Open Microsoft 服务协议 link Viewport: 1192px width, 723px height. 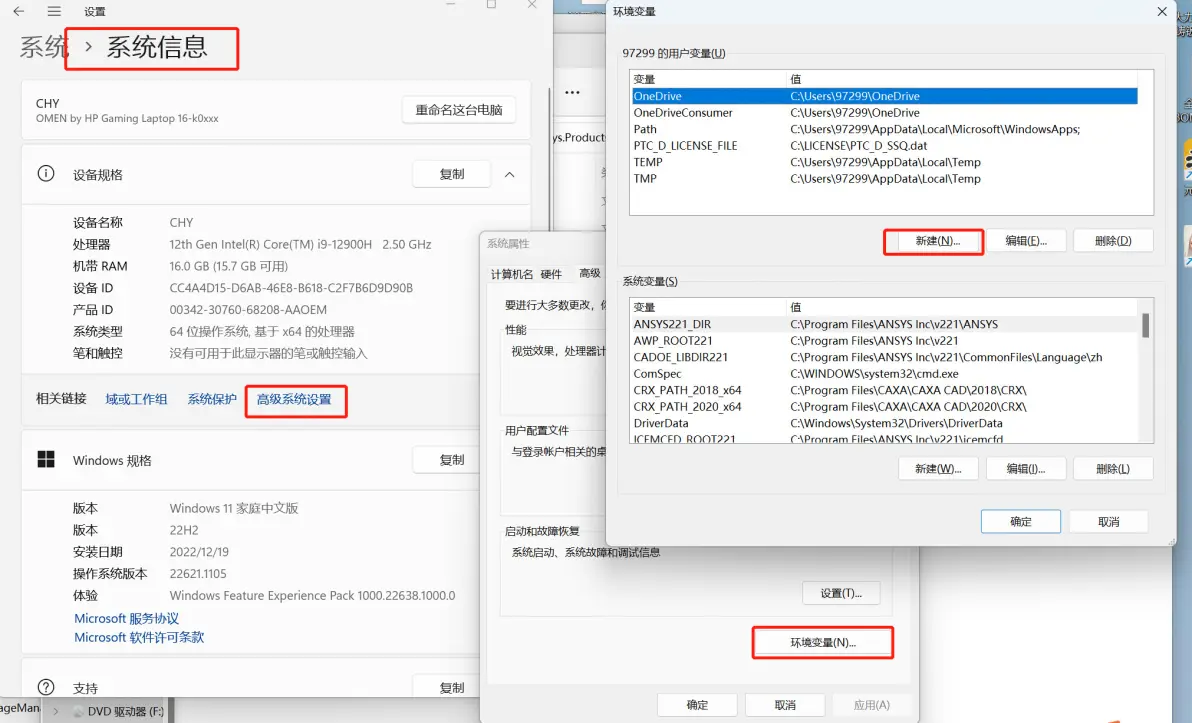click(x=126, y=618)
